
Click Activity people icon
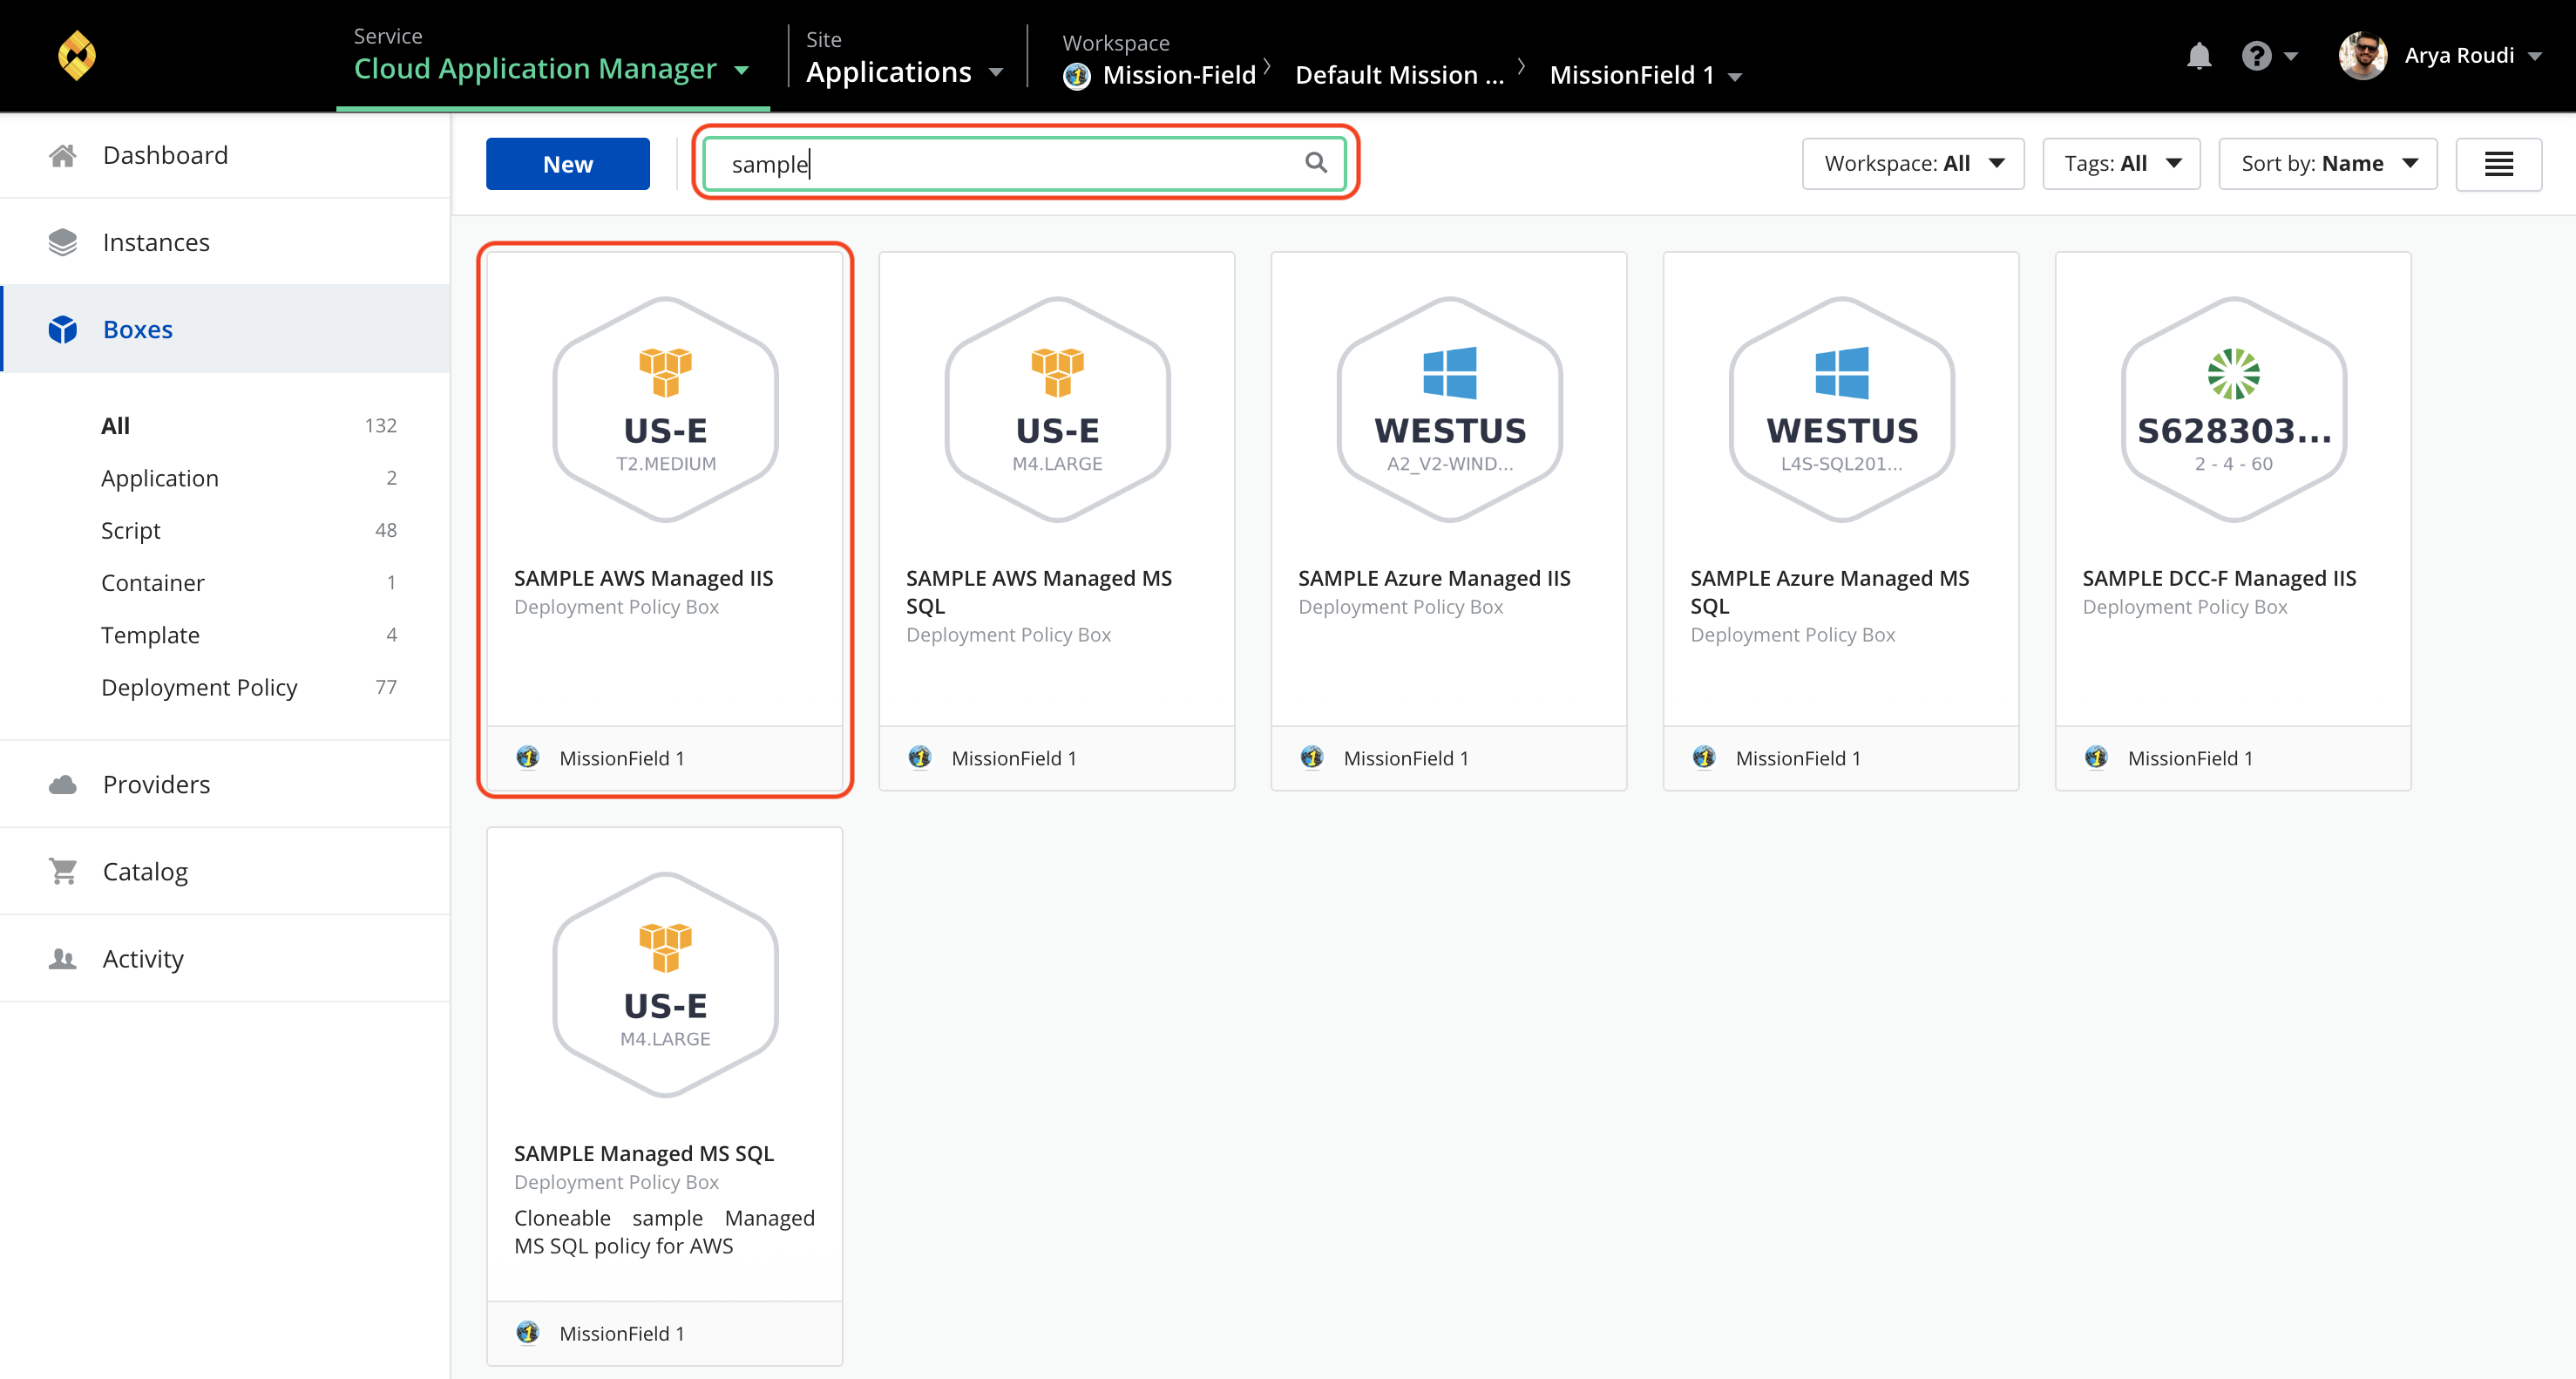[x=62, y=959]
